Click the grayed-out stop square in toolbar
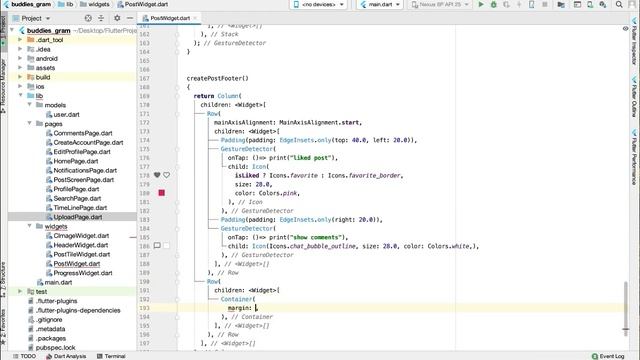Screen dimensions: 640x360 click(x=544, y=4)
